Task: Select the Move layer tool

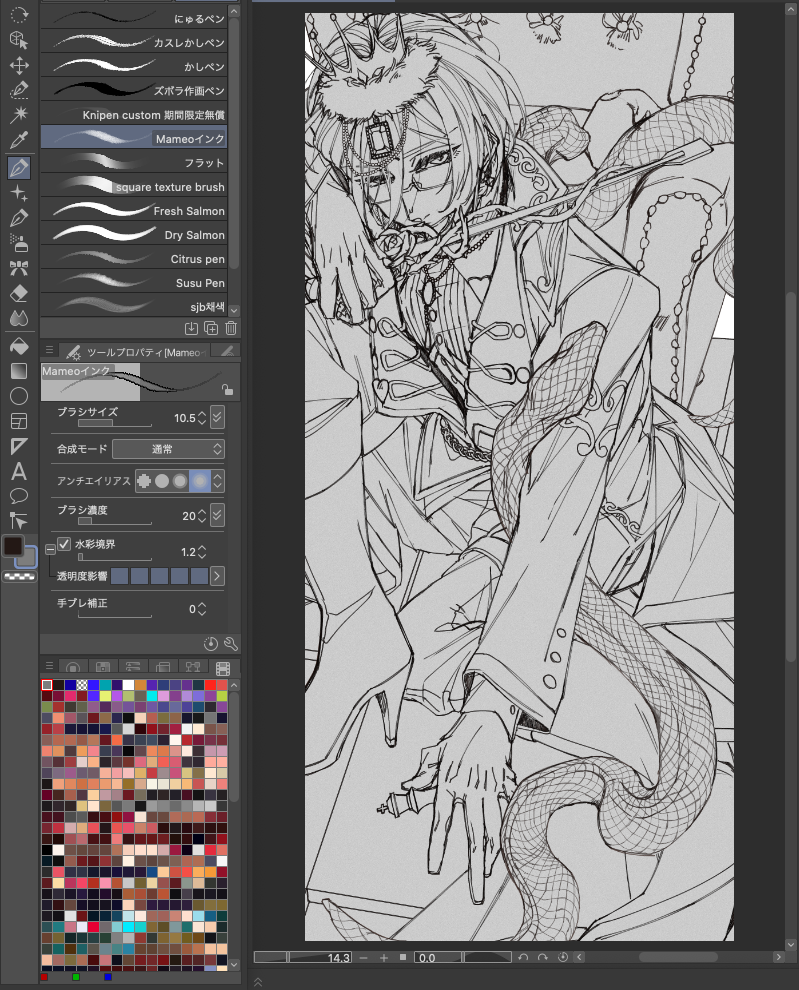Action: click(x=19, y=65)
